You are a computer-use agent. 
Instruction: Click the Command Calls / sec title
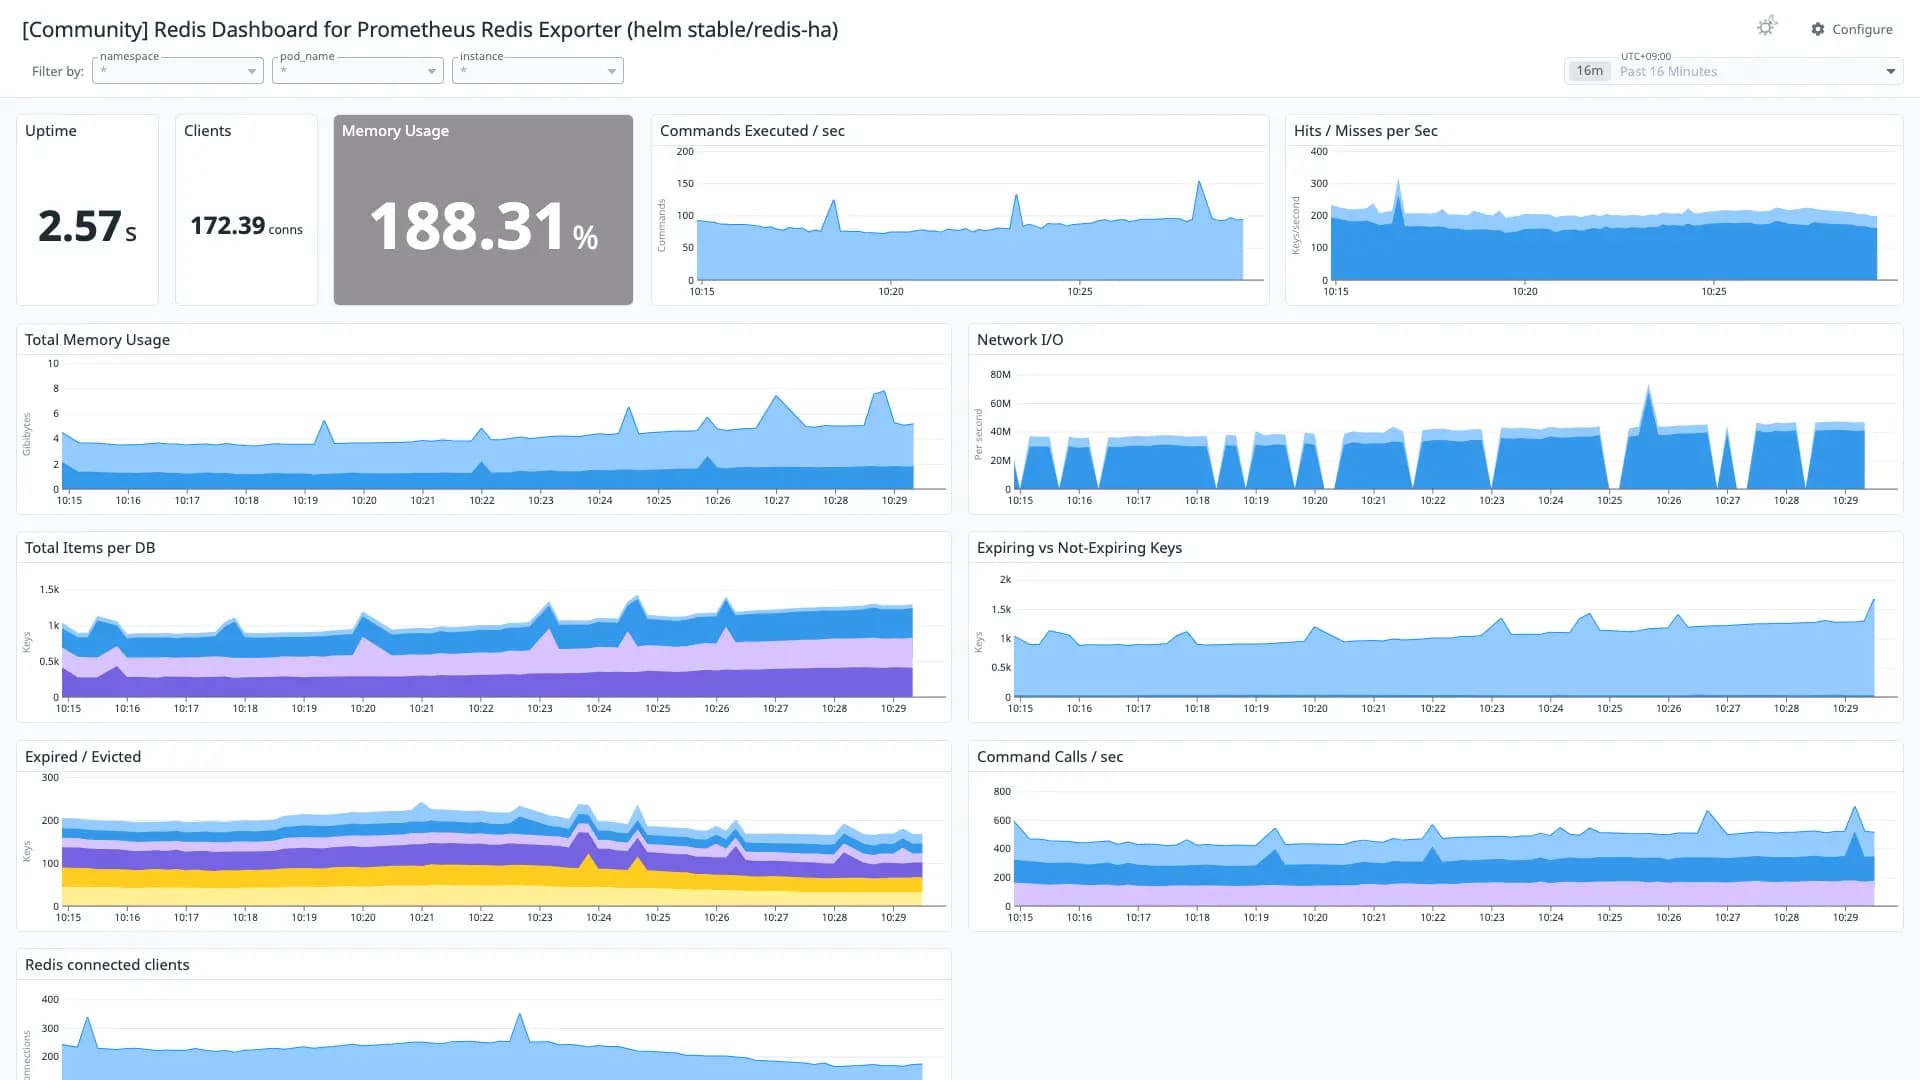click(x=1050, y=757)
